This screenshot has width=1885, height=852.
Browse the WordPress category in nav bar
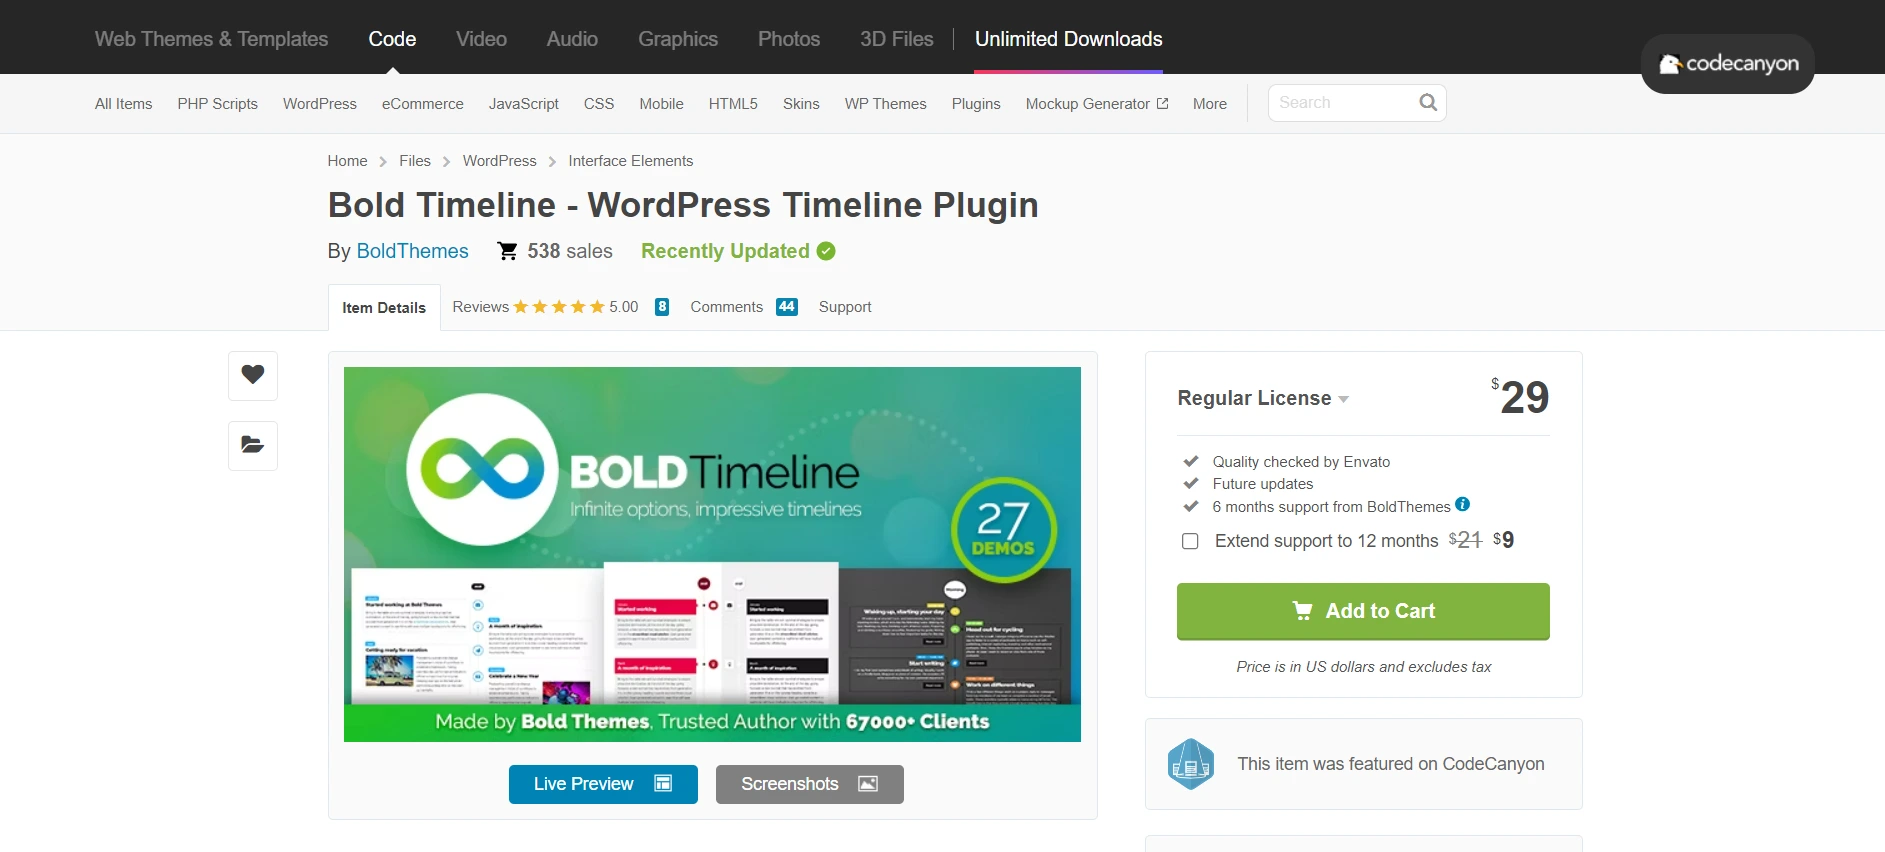(x=320, y=104)
